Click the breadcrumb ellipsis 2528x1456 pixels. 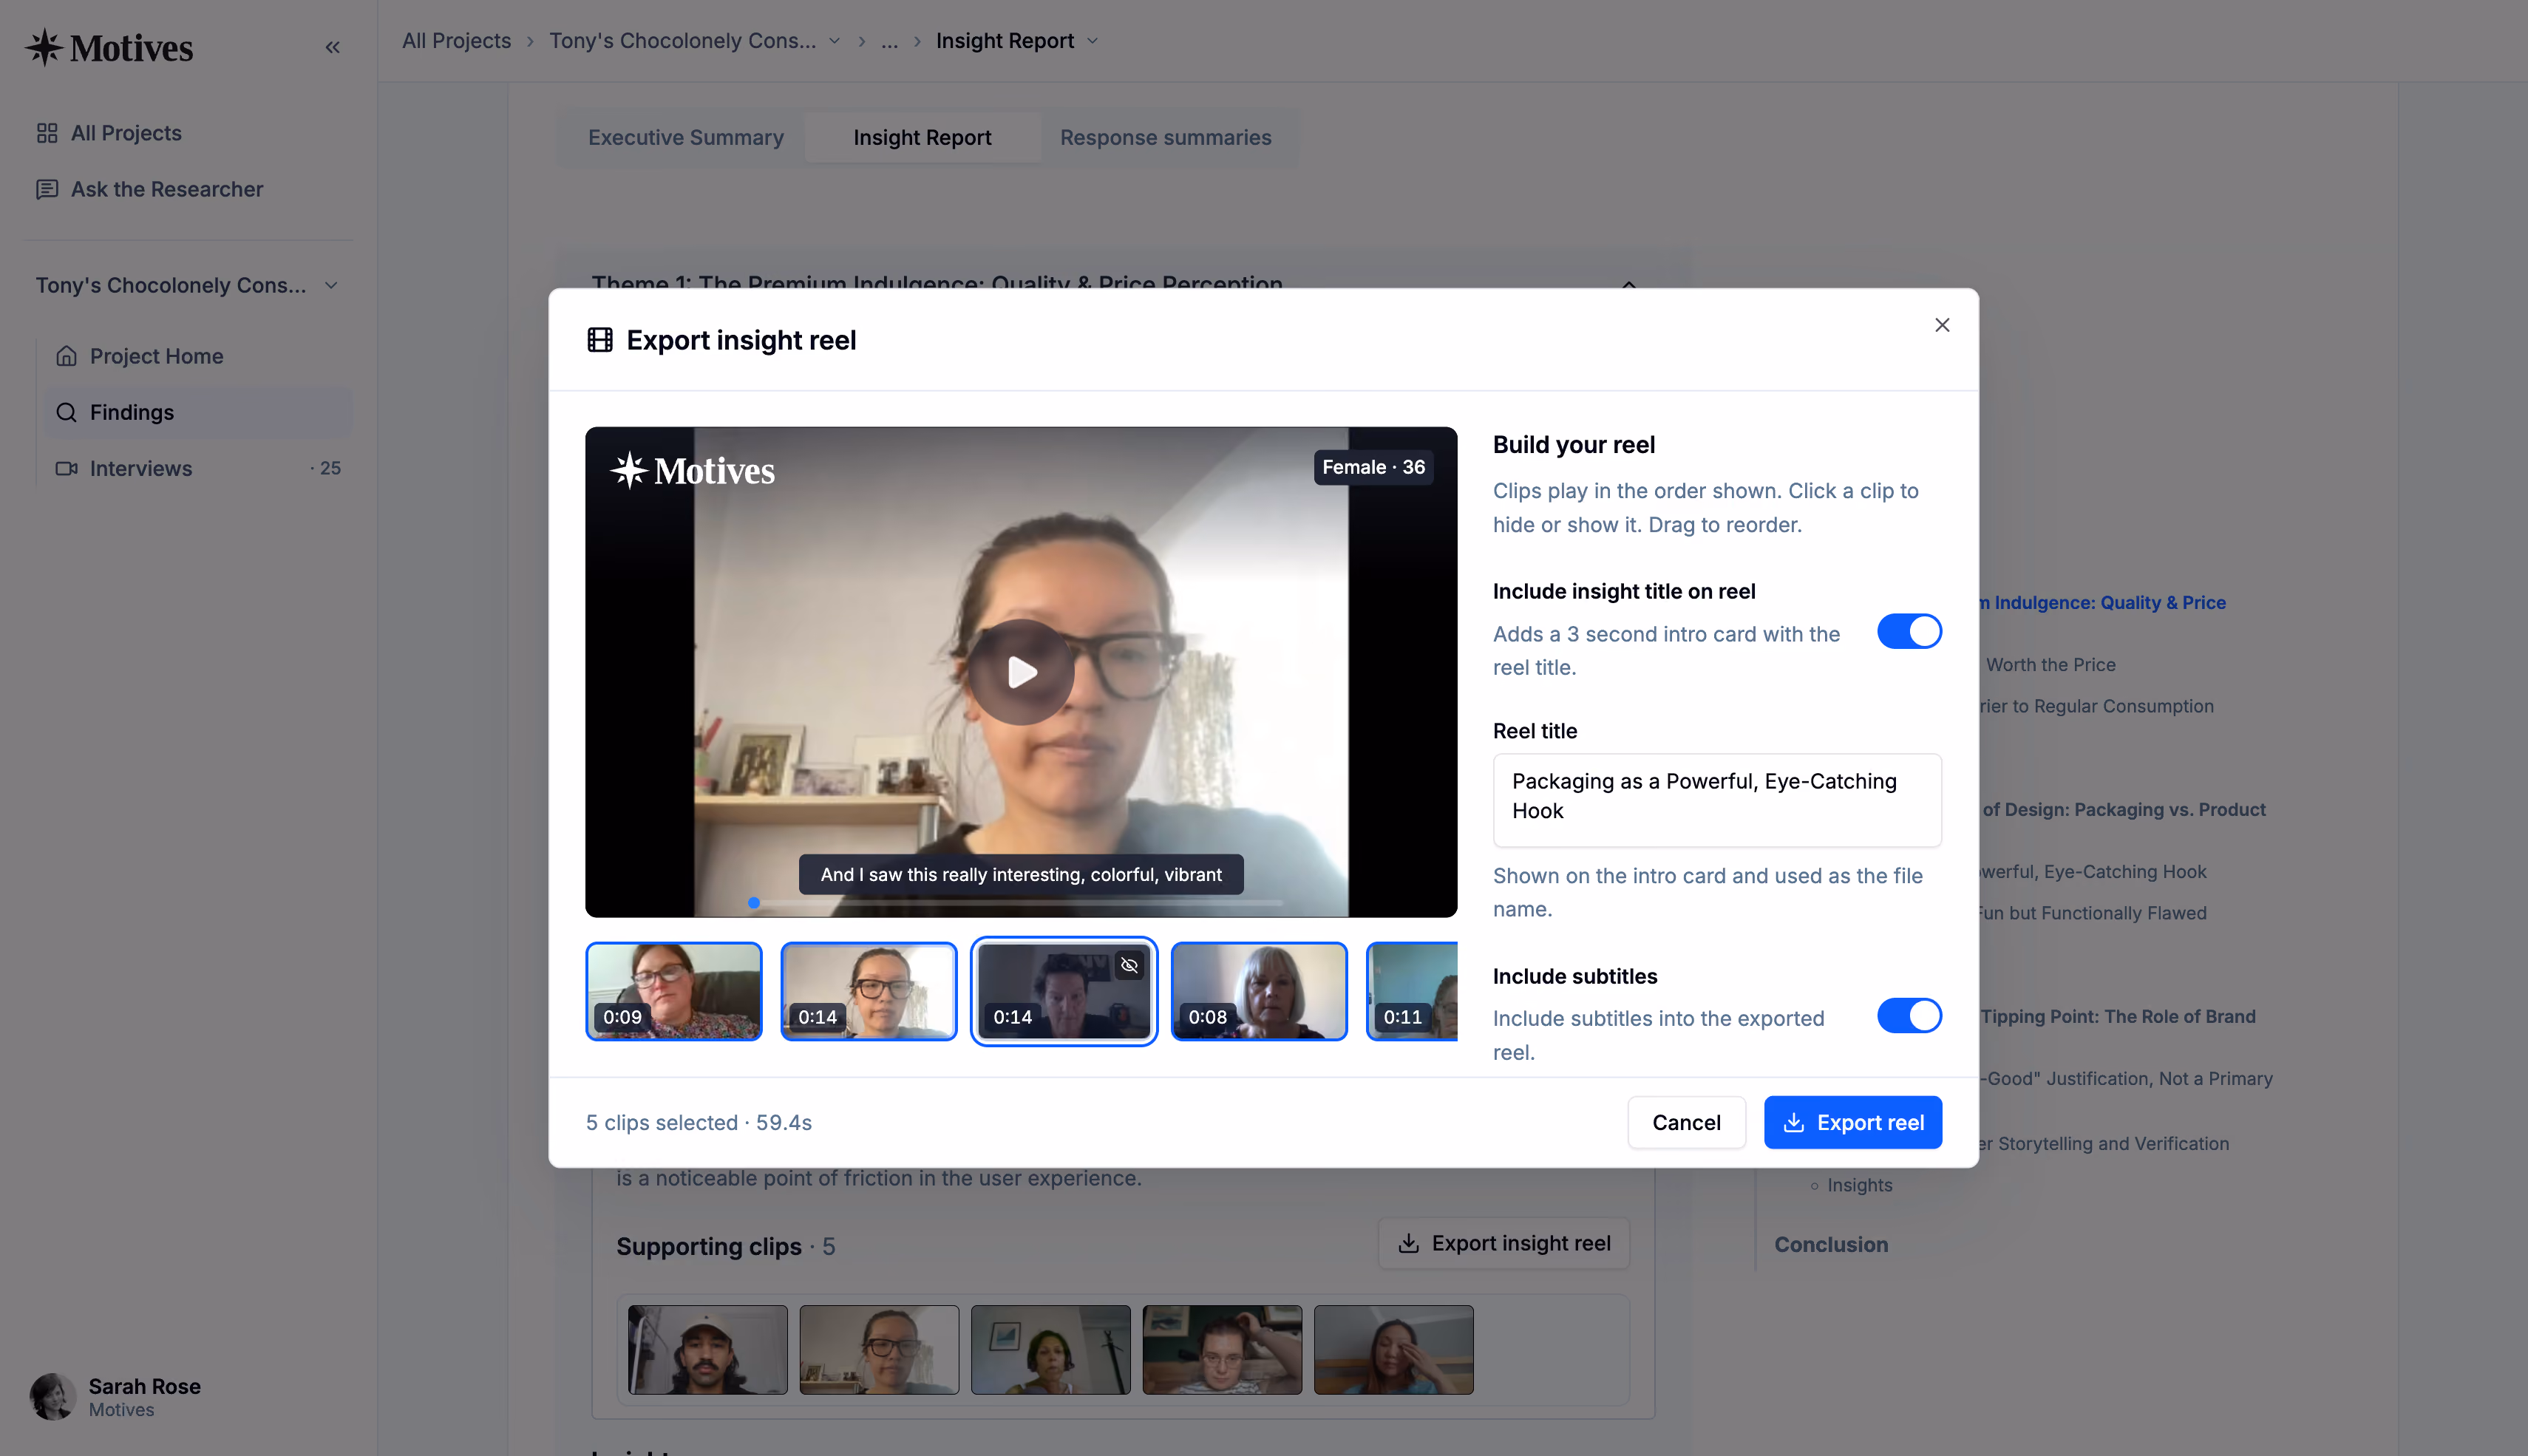click(x=889, y=41)
